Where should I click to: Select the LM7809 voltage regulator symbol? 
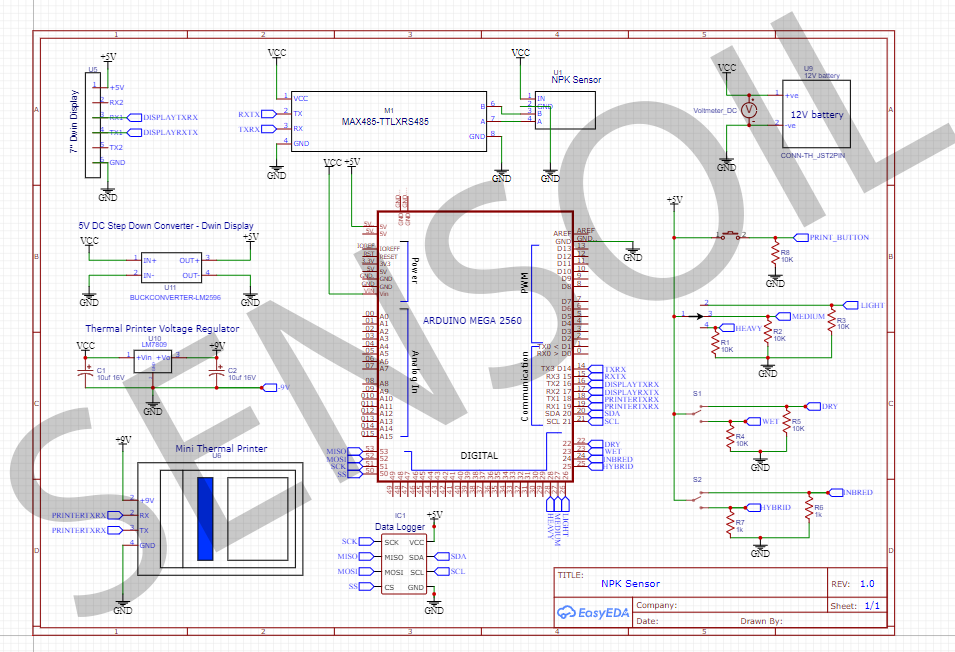click(x=151, y=358)
